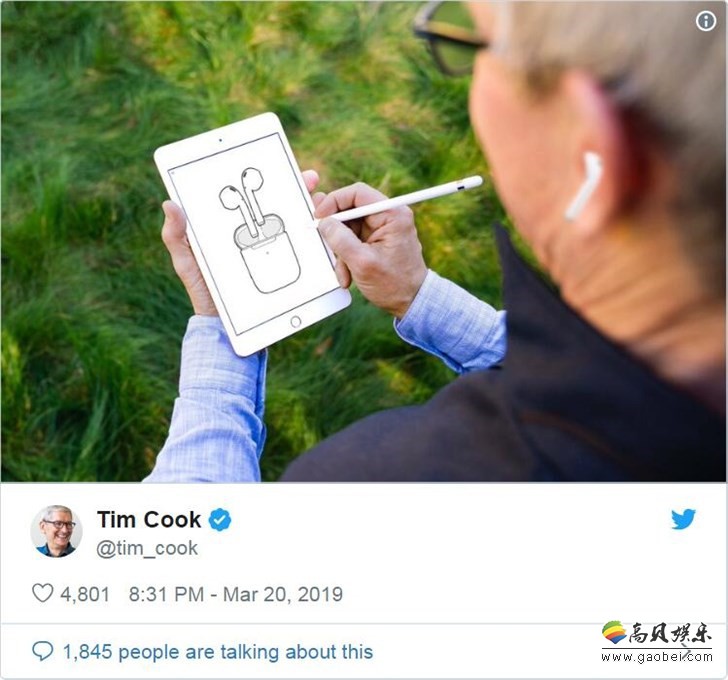
Task: Open Twitter via the blue bird logo
Action: point(683,519)
